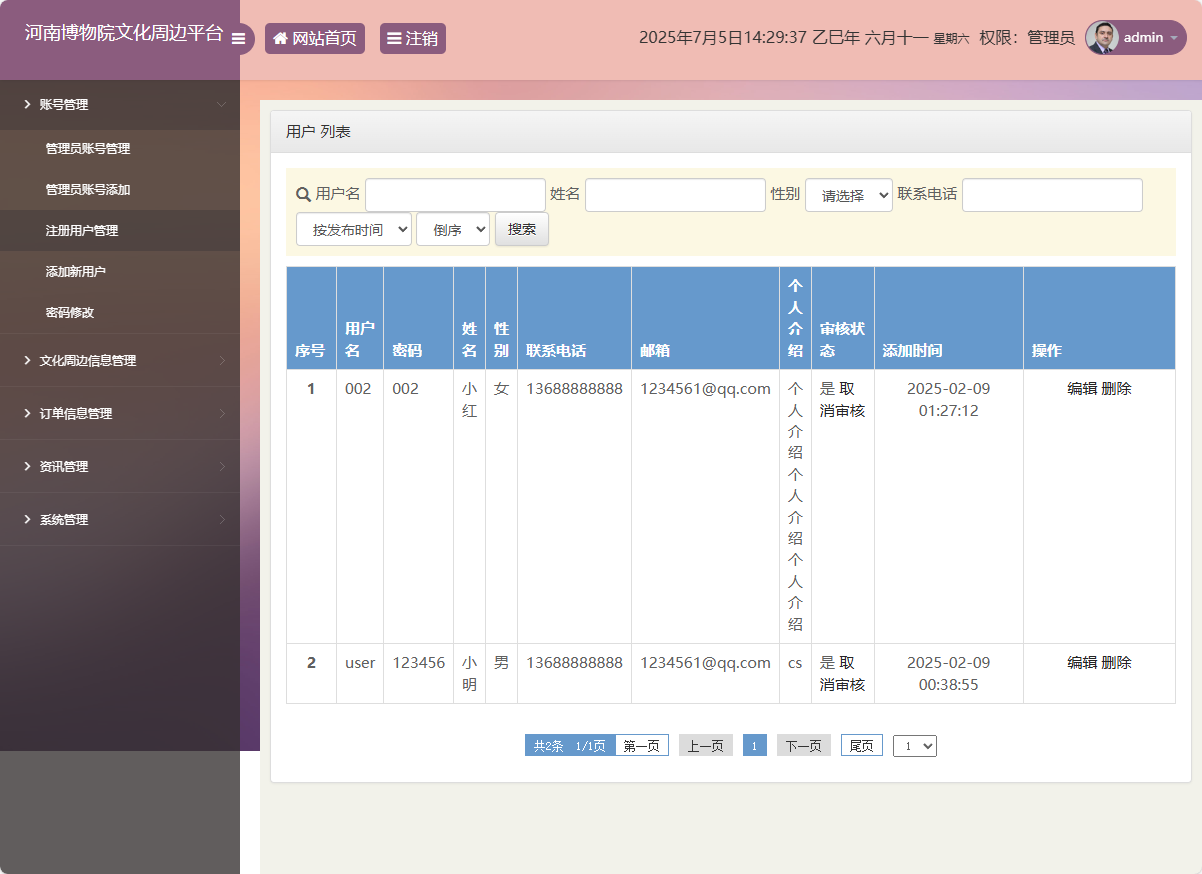The width and height of the screenshot is (1202, 874).
Task: Click the 注销 logout button
Action: (412, 39)
